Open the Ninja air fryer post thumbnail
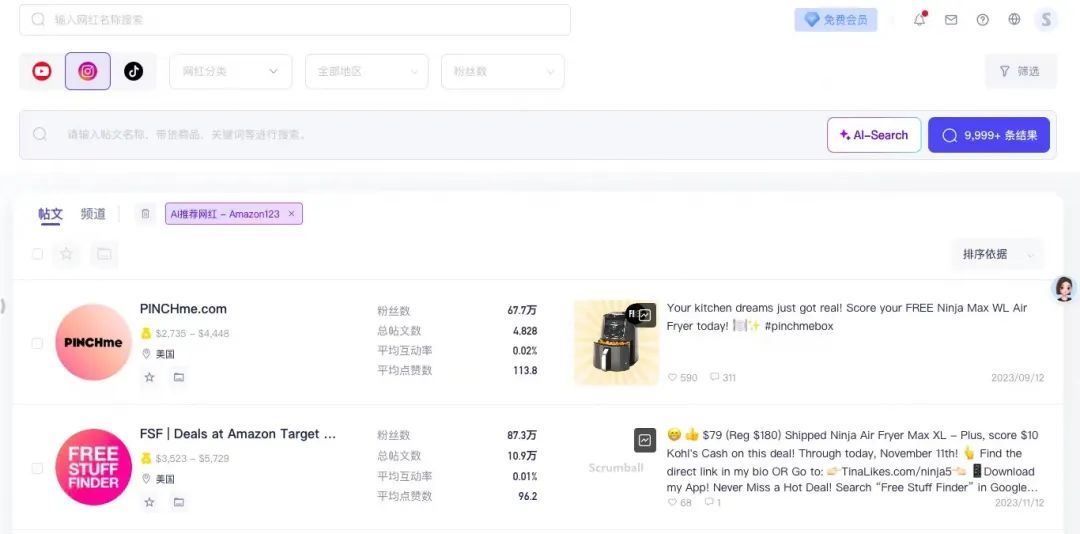1080x534 pixels. pos(616,343)
